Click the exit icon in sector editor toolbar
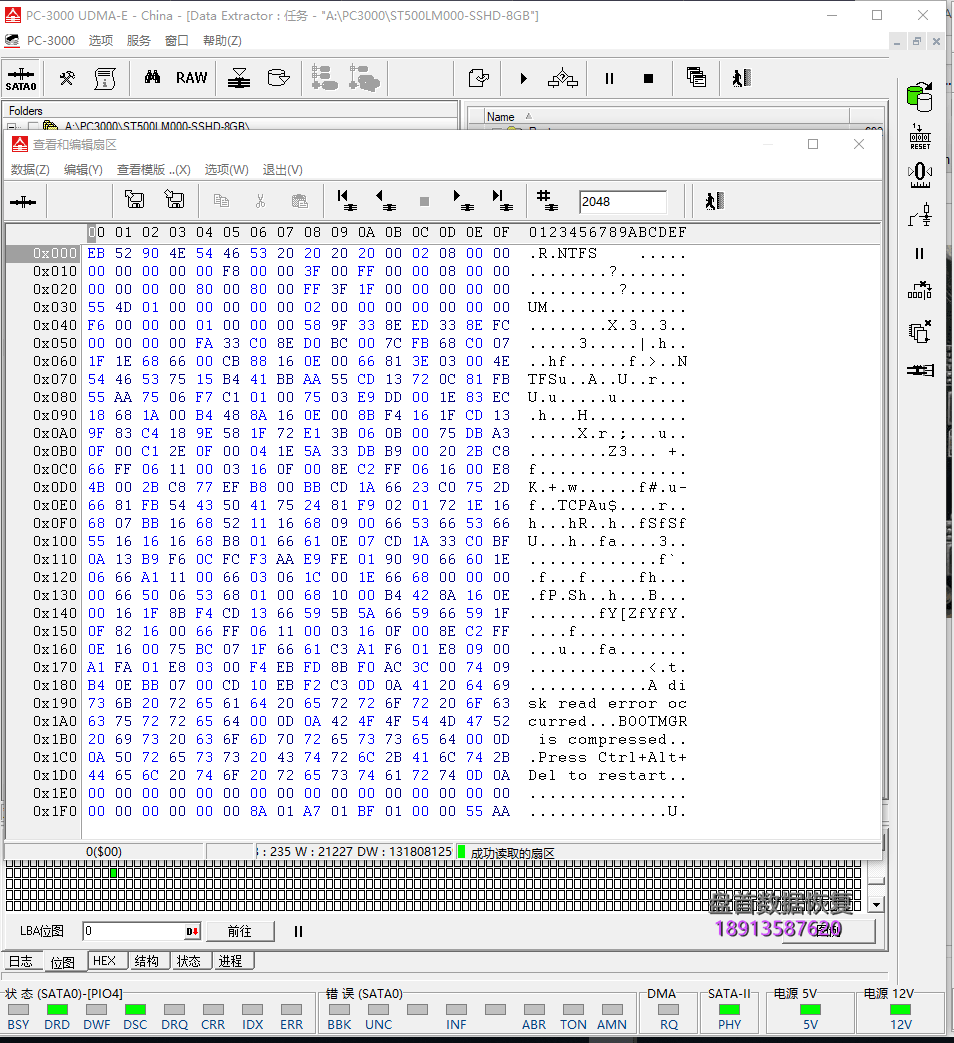This screenshot has width=954, height=1043. coord(715,201)
